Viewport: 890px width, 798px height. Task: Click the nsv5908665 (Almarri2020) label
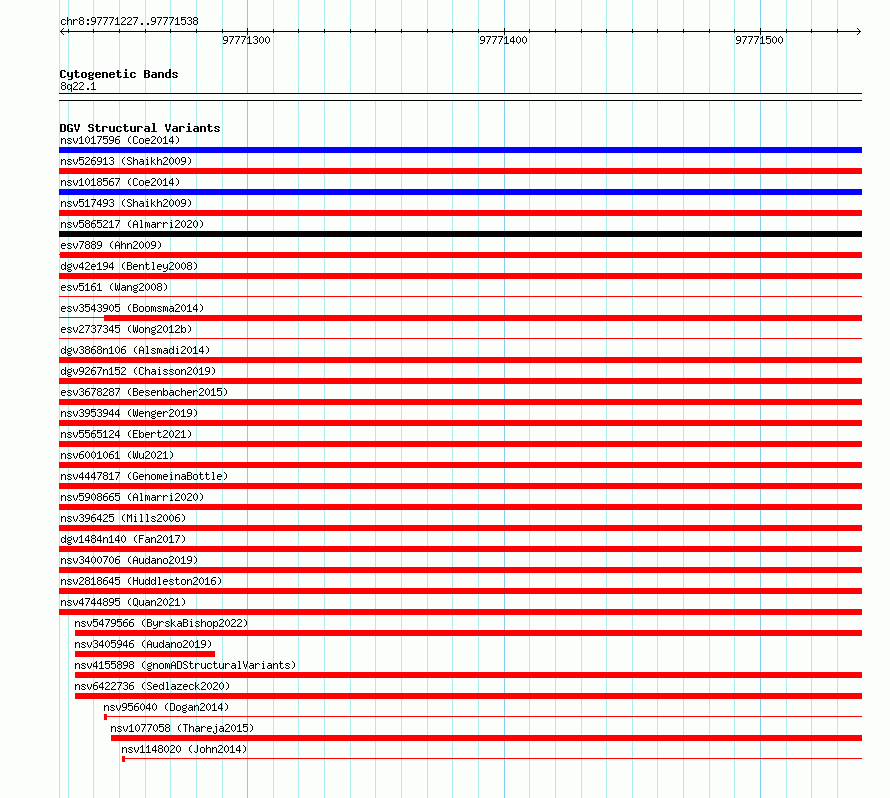pyautogui.click(x=132, y=497)
